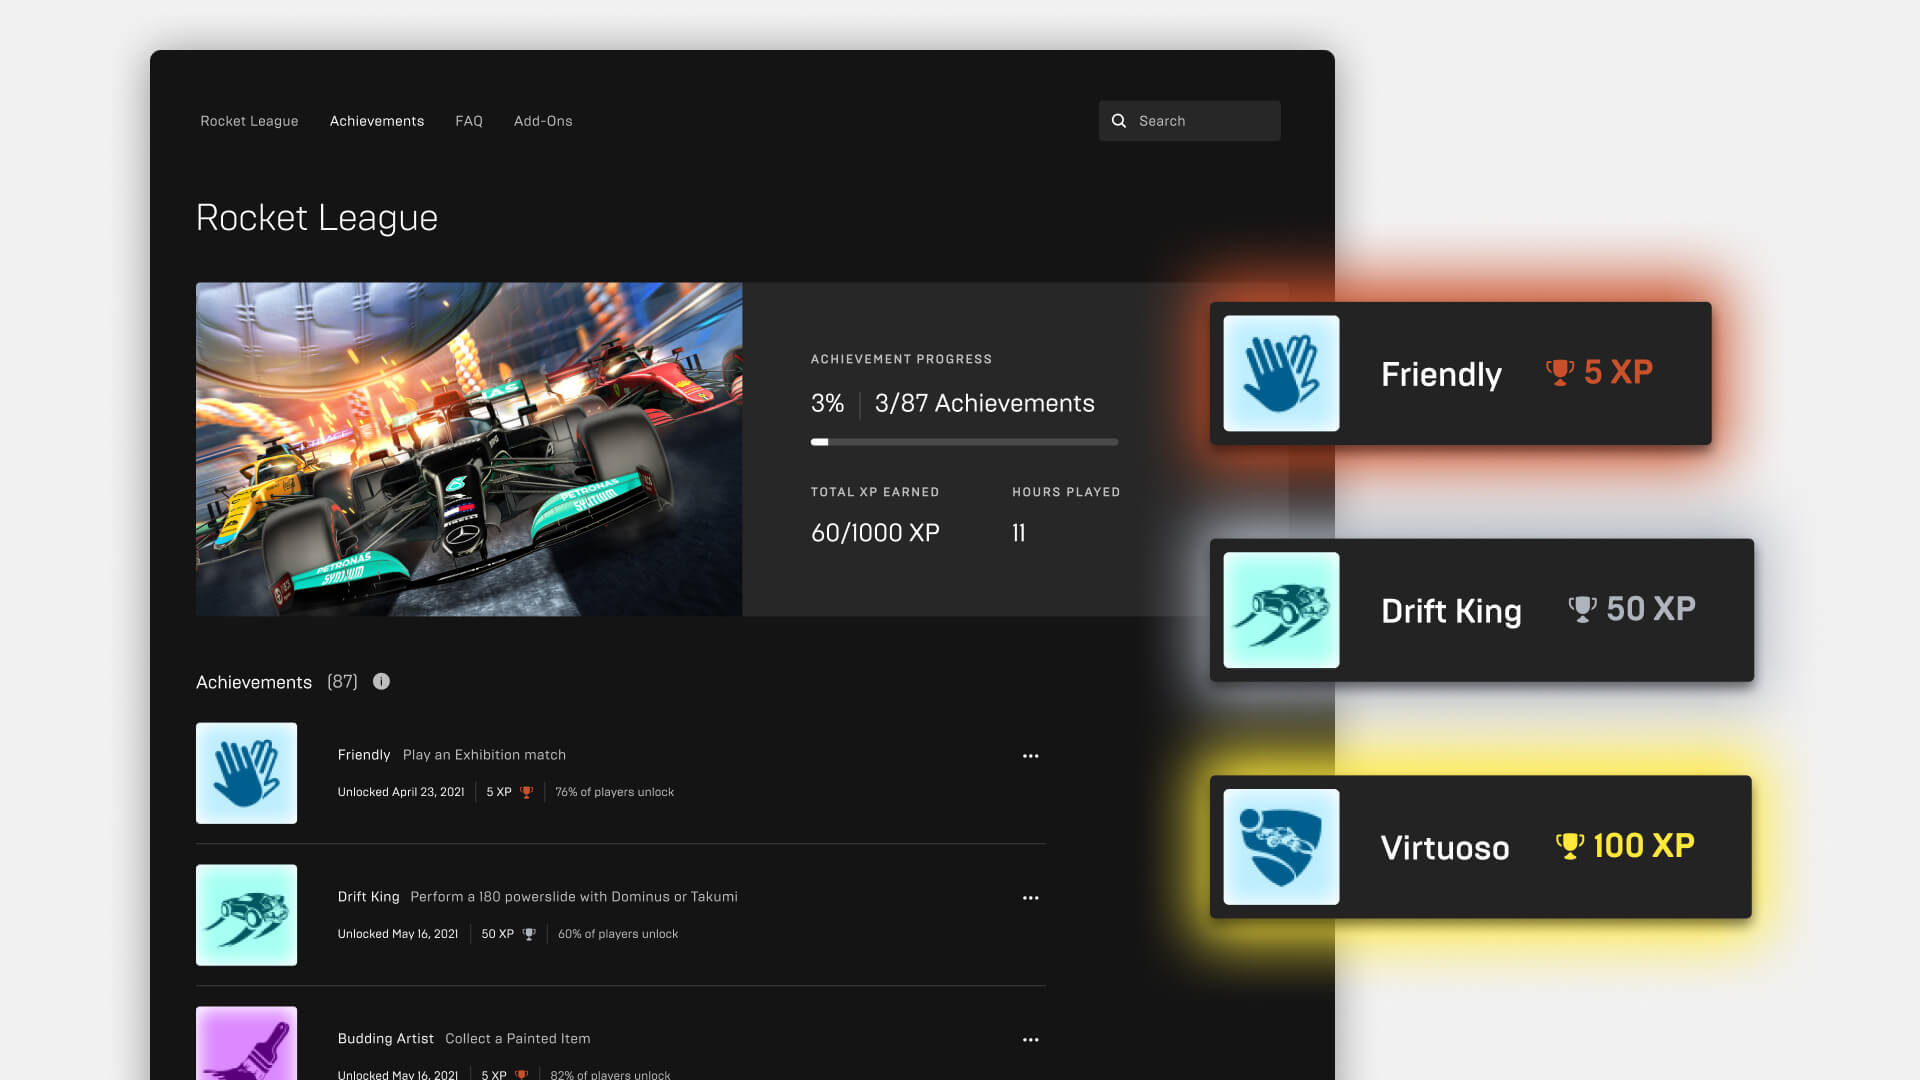Viewport: 1920px width, 1080px height.
Task: Select the FAQ tab in navigation
Action: [468, 120]
